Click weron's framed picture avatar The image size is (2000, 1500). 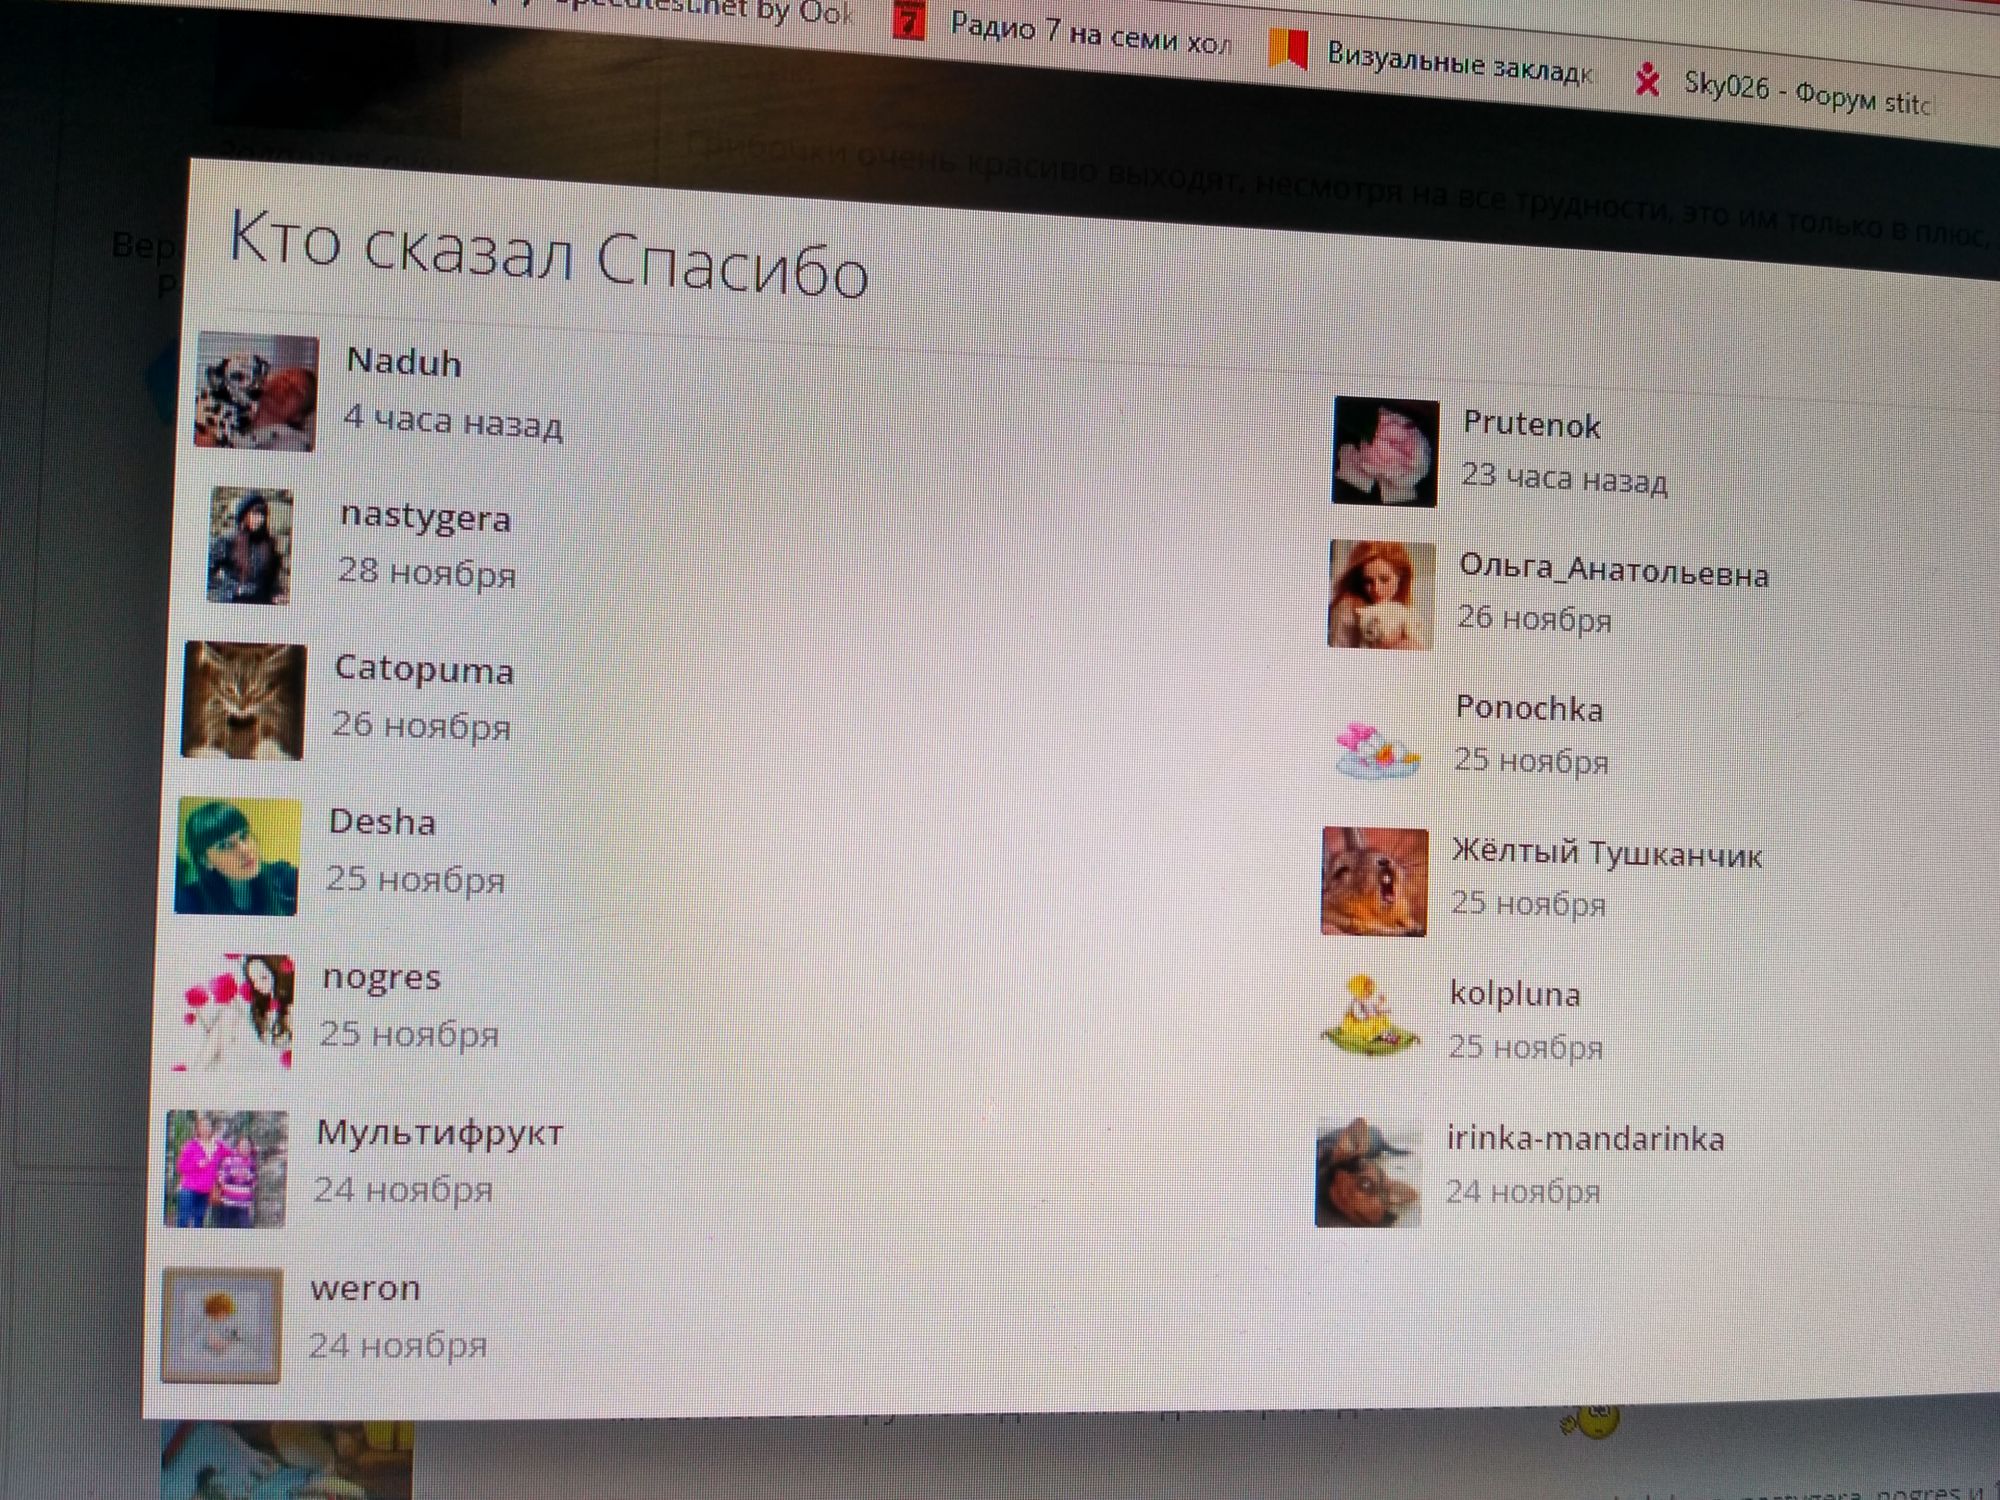(222, 1325)
